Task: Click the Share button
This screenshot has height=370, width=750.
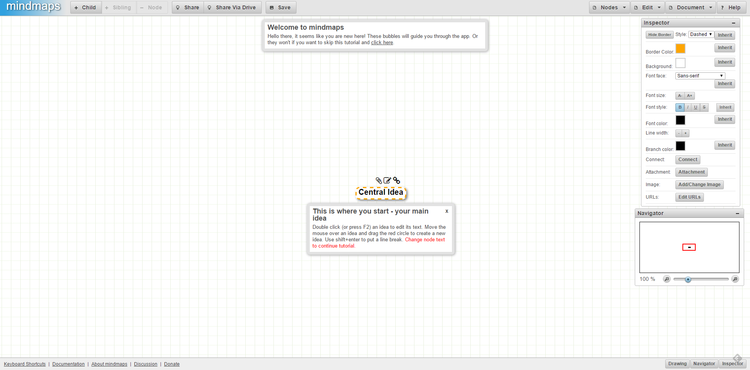Action: tap(188, 8)
